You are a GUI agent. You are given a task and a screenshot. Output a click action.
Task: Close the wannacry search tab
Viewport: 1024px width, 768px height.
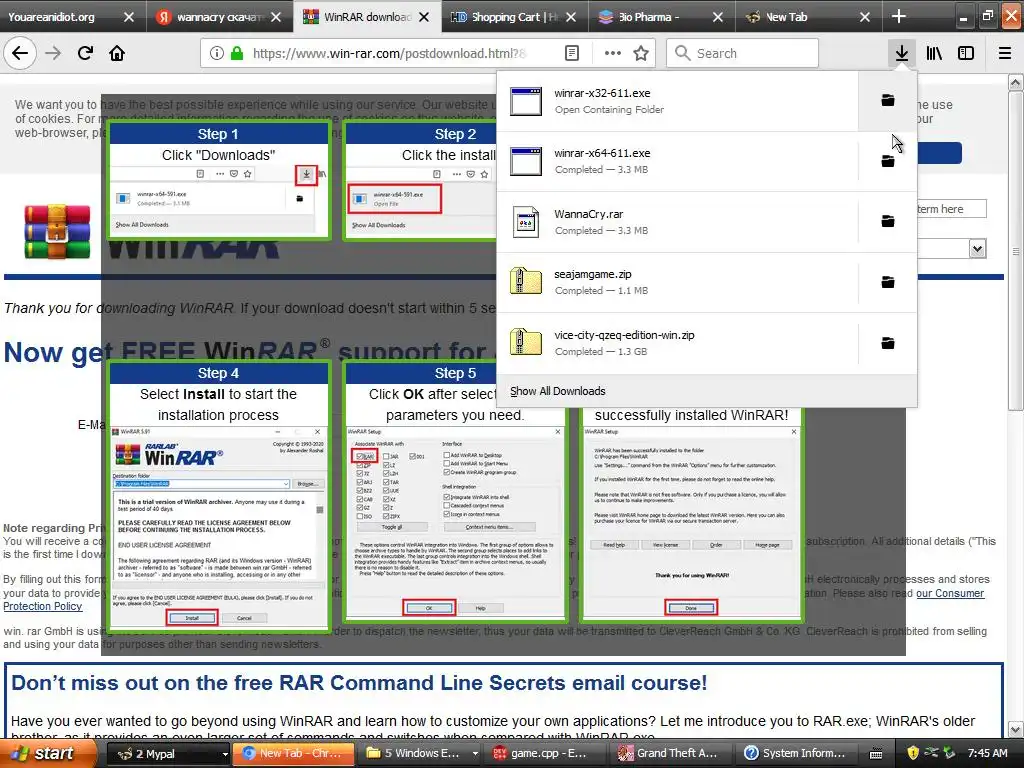(276, 17)
